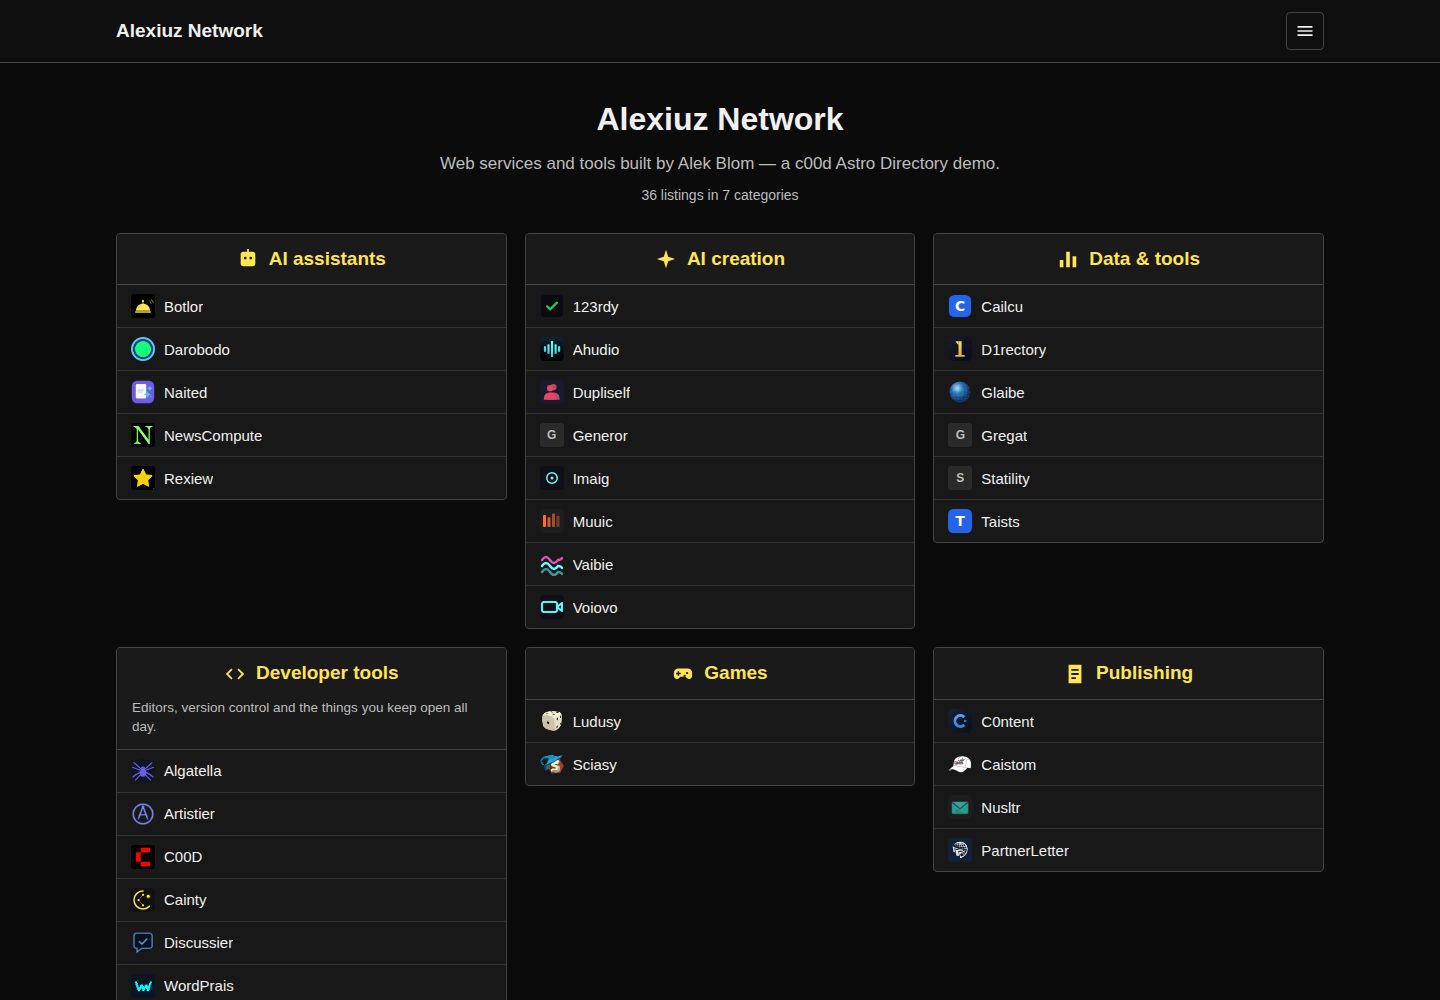Open the AI assistants category heading
The image size is (1440, 1000).
click(x=312, y=259)
